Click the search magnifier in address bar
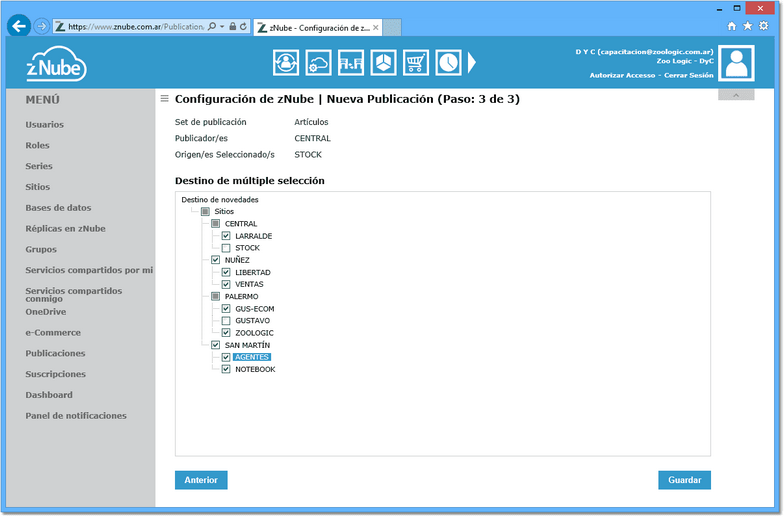The image size is (784, 517). (x=212, y=26)
